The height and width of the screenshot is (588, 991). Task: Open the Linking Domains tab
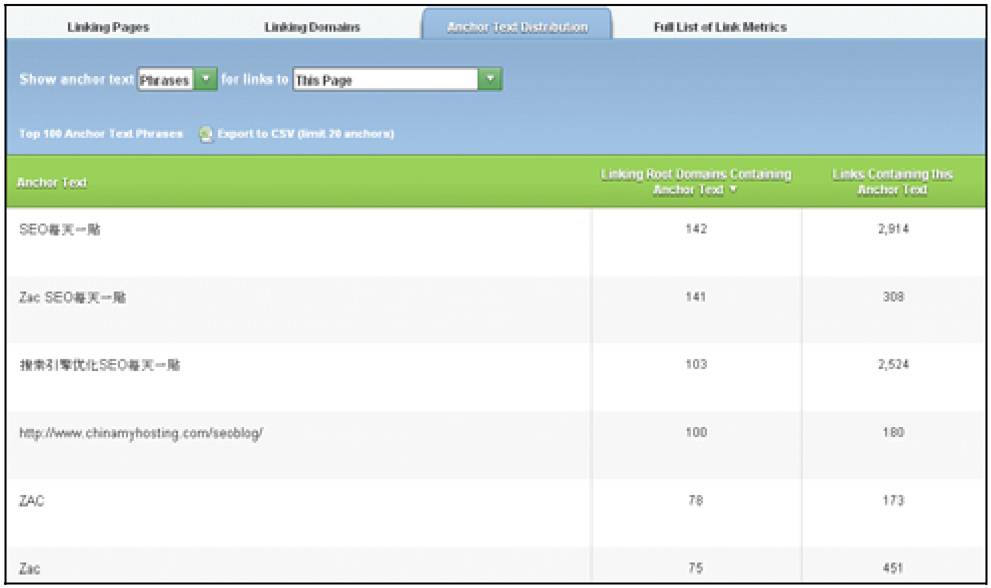click(x=312, y=27)
